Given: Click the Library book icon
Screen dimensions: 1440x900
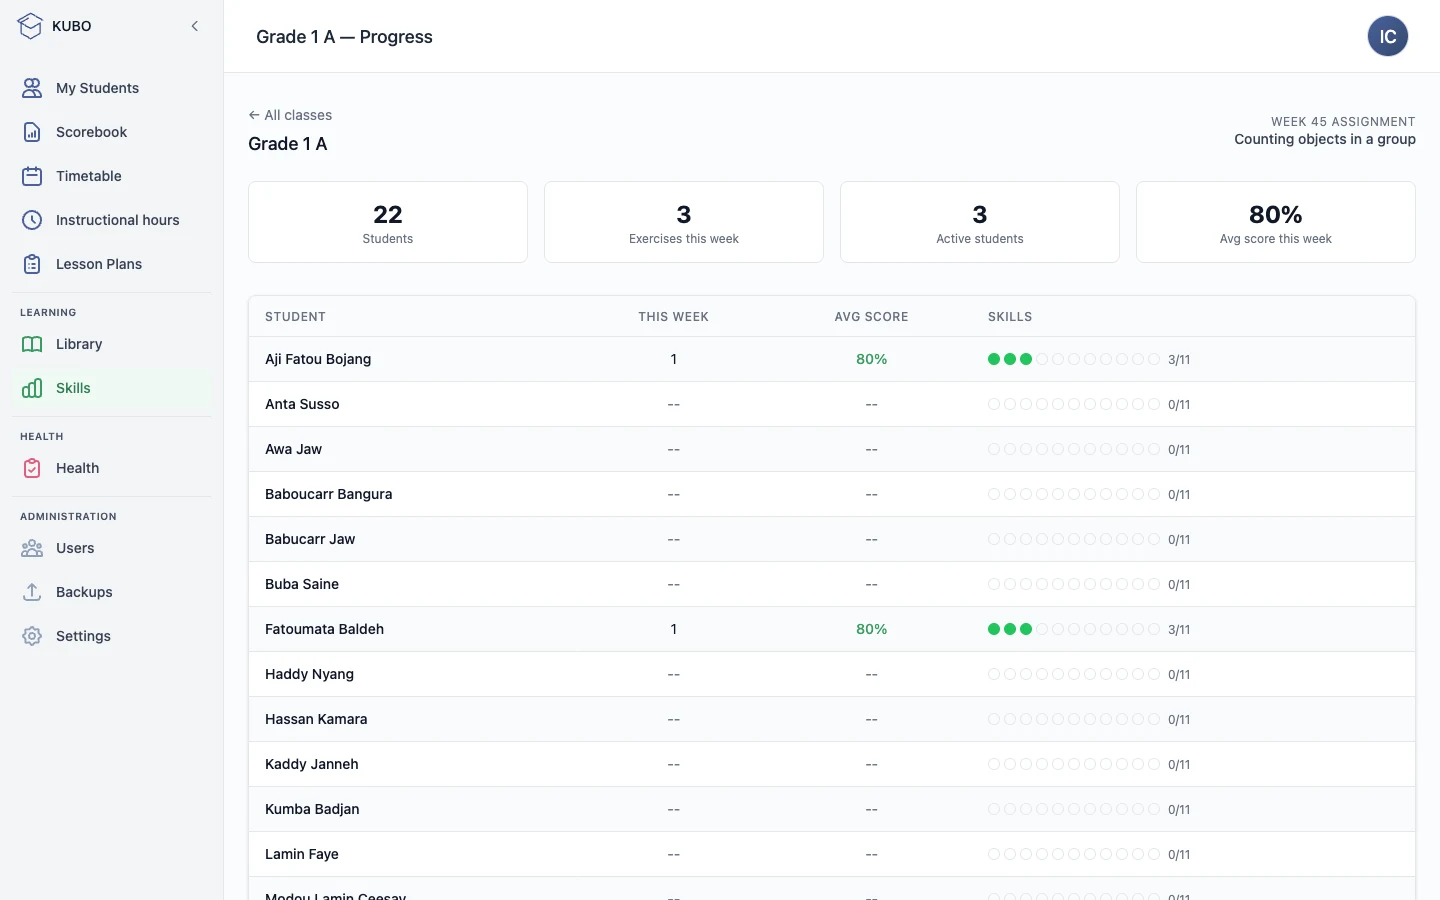Looking at the screenshot, I should pos(32,344).
